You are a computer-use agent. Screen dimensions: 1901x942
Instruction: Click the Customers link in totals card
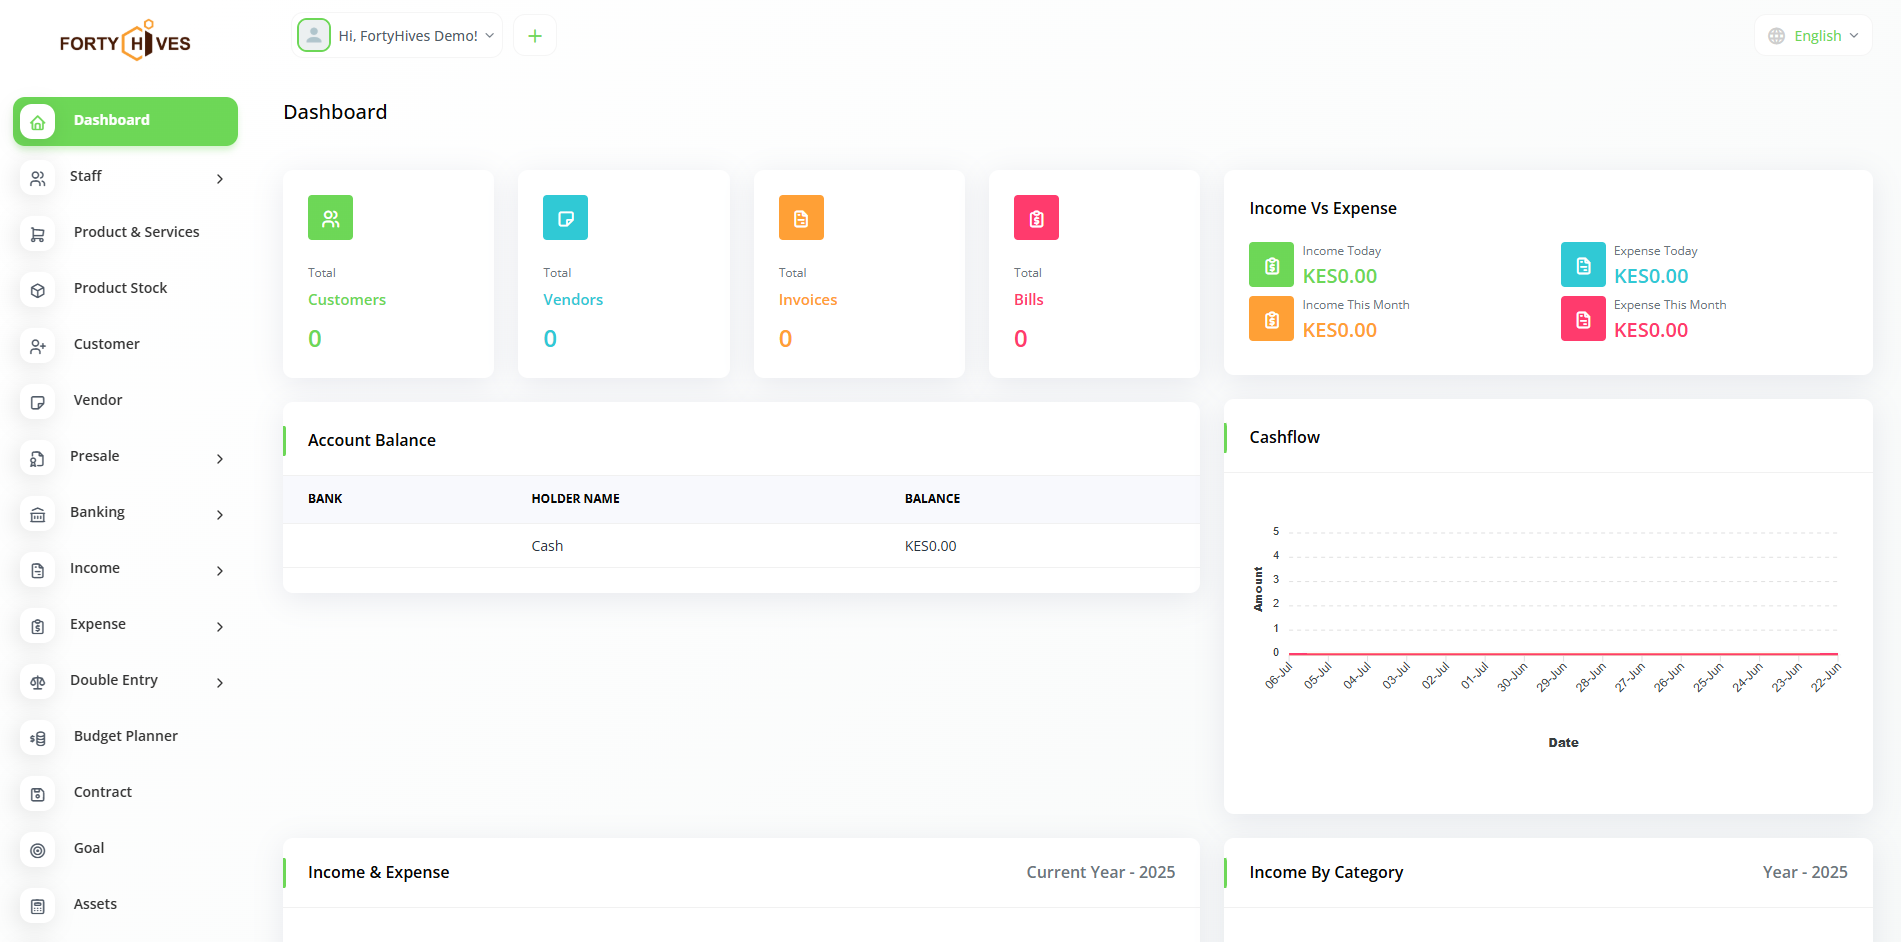pos(346,300)
